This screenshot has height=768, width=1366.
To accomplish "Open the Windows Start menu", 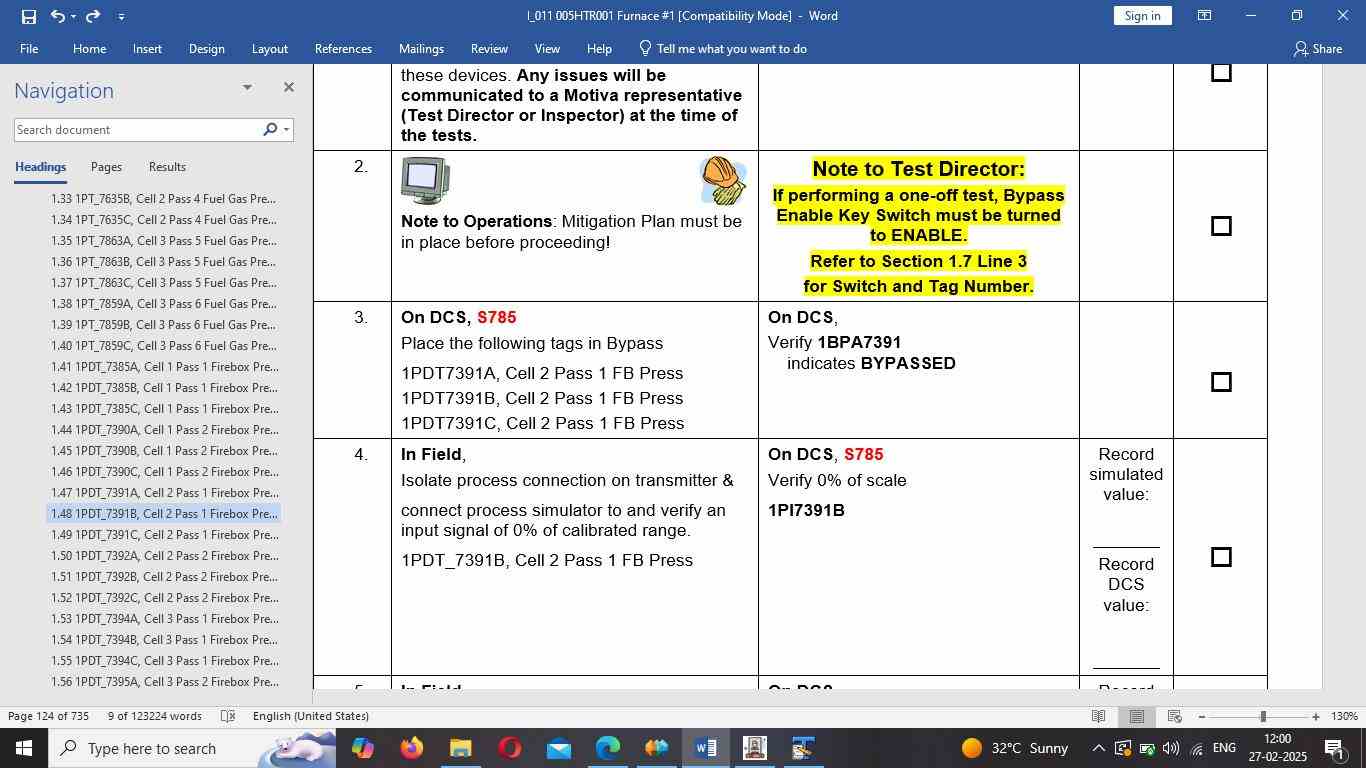I will pyautogui.click(x=23, y=748).
